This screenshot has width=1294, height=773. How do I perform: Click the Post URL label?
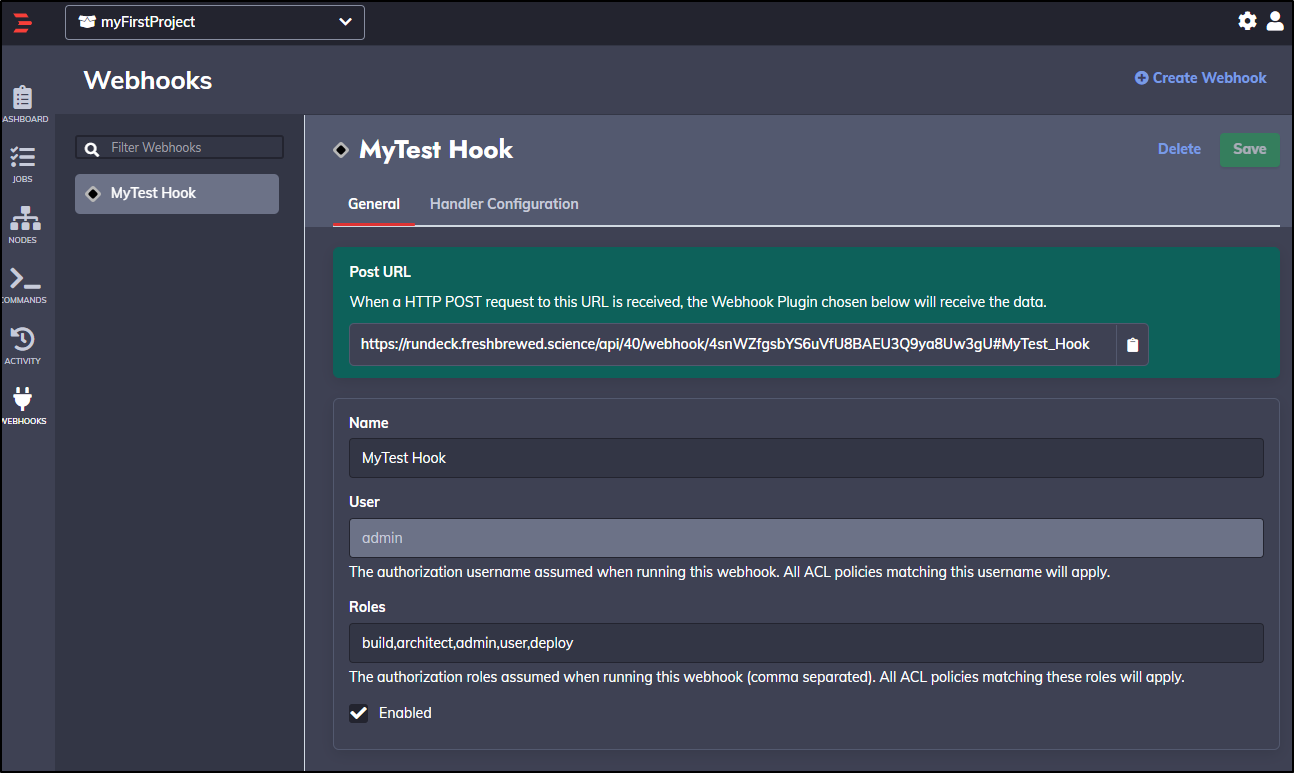380,272
